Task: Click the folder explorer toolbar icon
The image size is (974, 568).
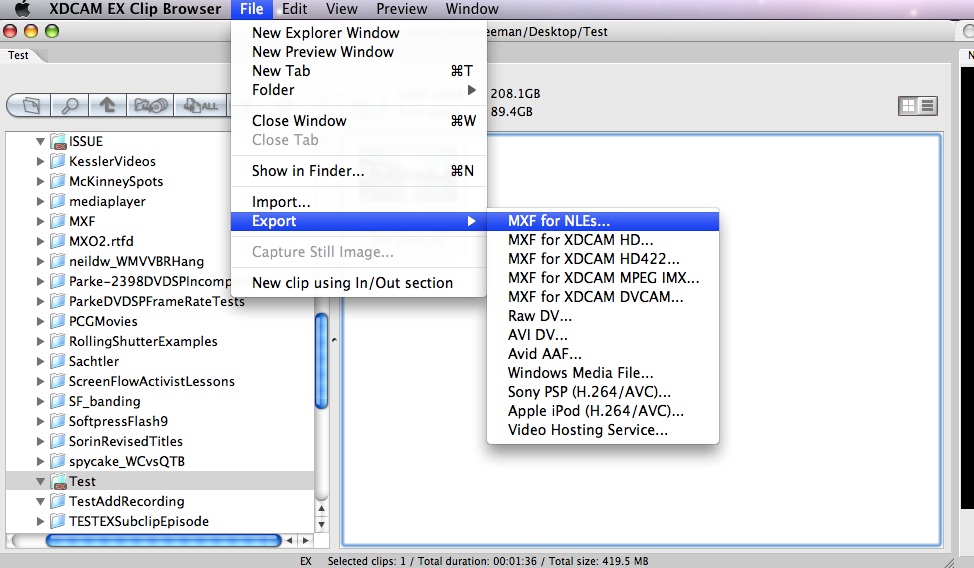Action: click(31, 106)
